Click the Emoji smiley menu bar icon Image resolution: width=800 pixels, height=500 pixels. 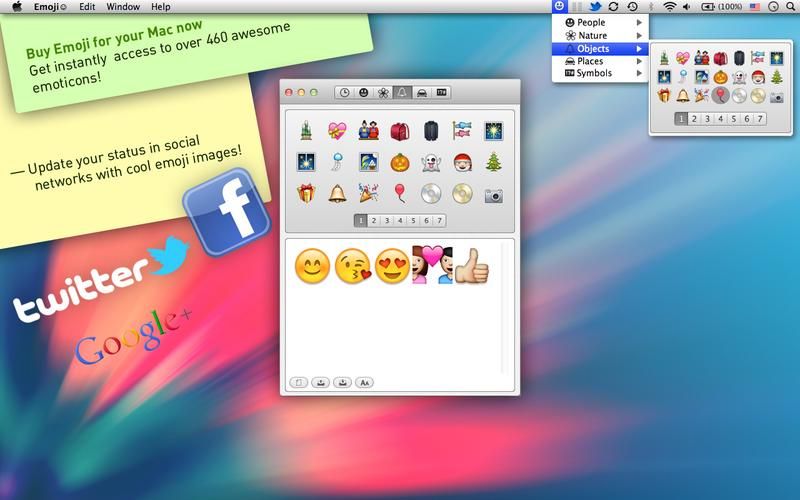coord(558,6)
